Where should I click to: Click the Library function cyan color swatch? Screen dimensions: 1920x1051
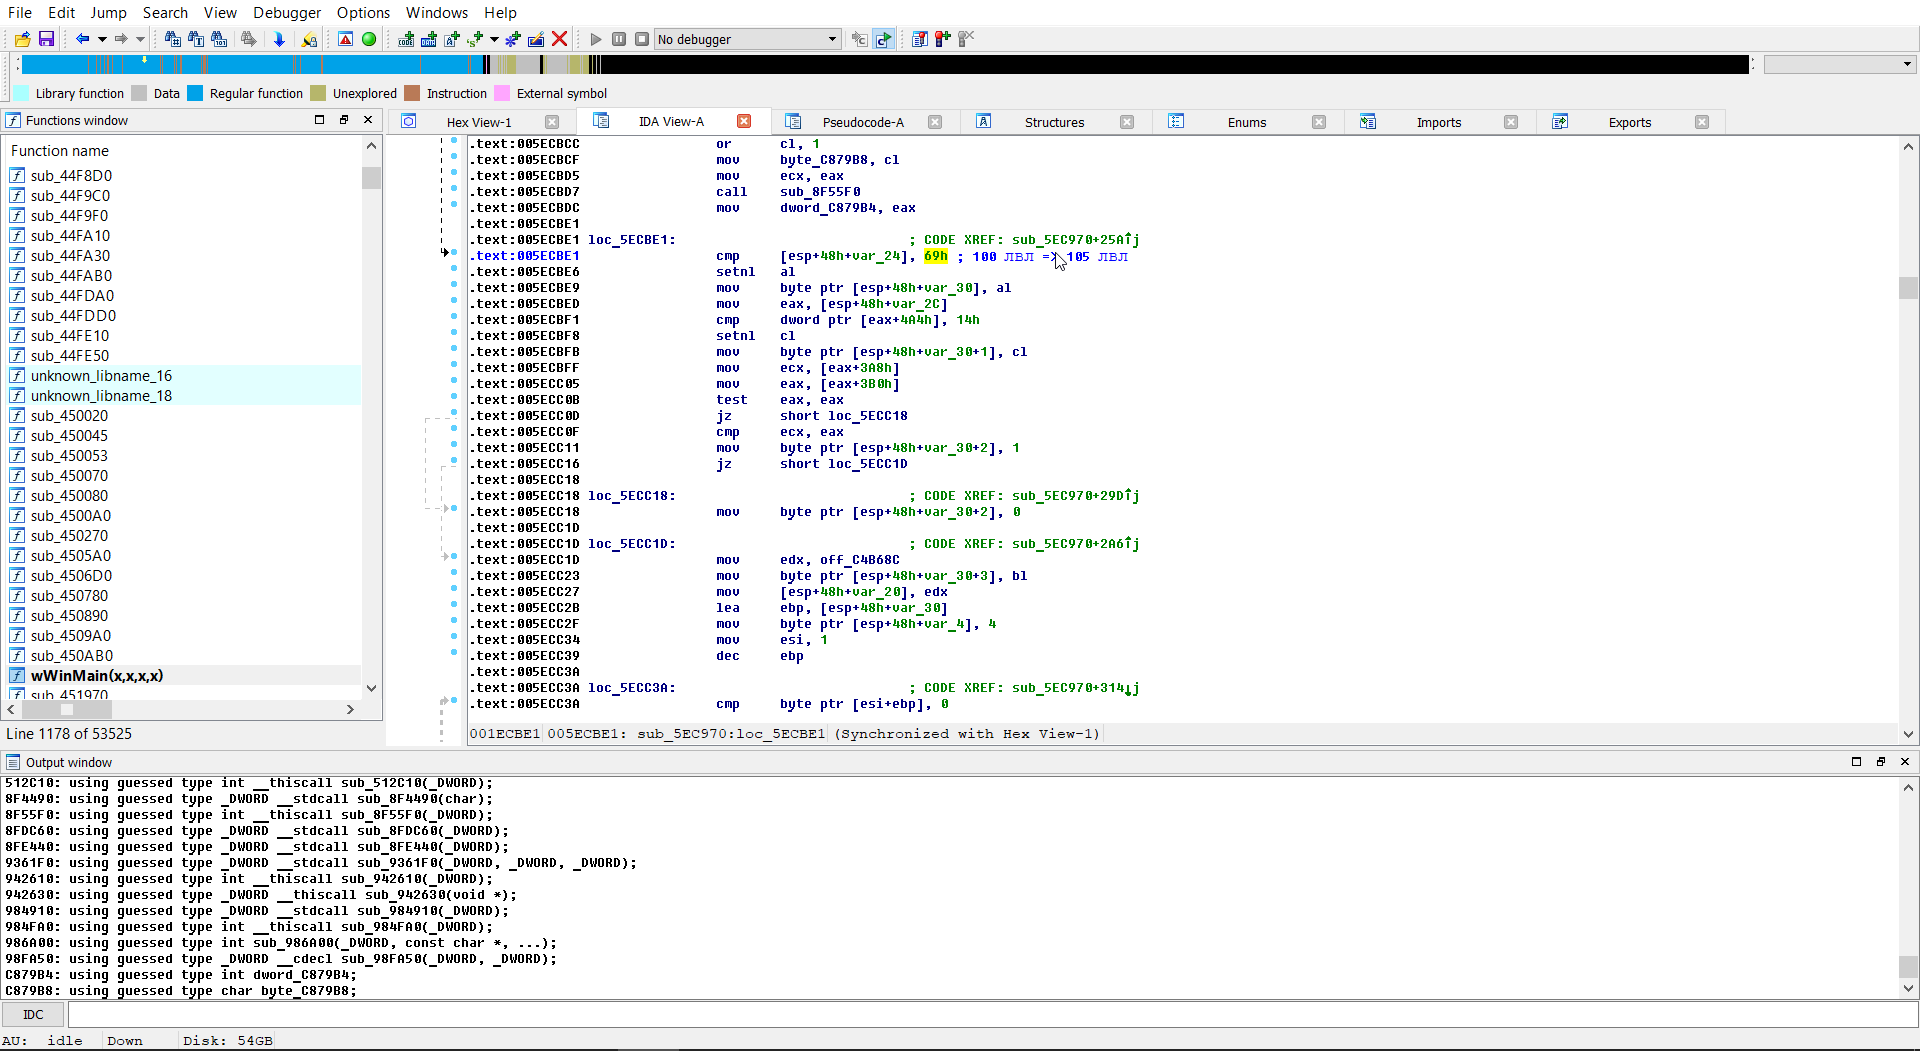[21, 93]
